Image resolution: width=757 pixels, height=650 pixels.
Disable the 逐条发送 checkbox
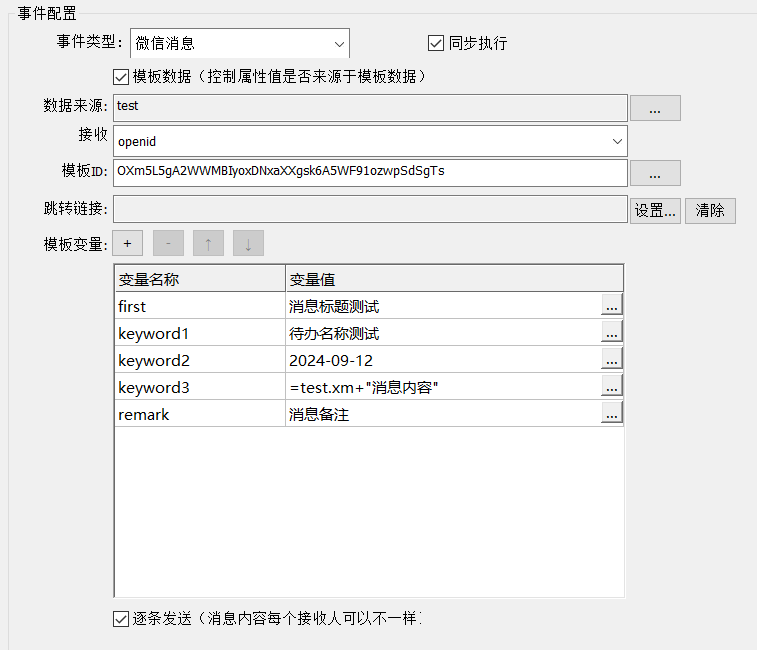coord(122,619)
